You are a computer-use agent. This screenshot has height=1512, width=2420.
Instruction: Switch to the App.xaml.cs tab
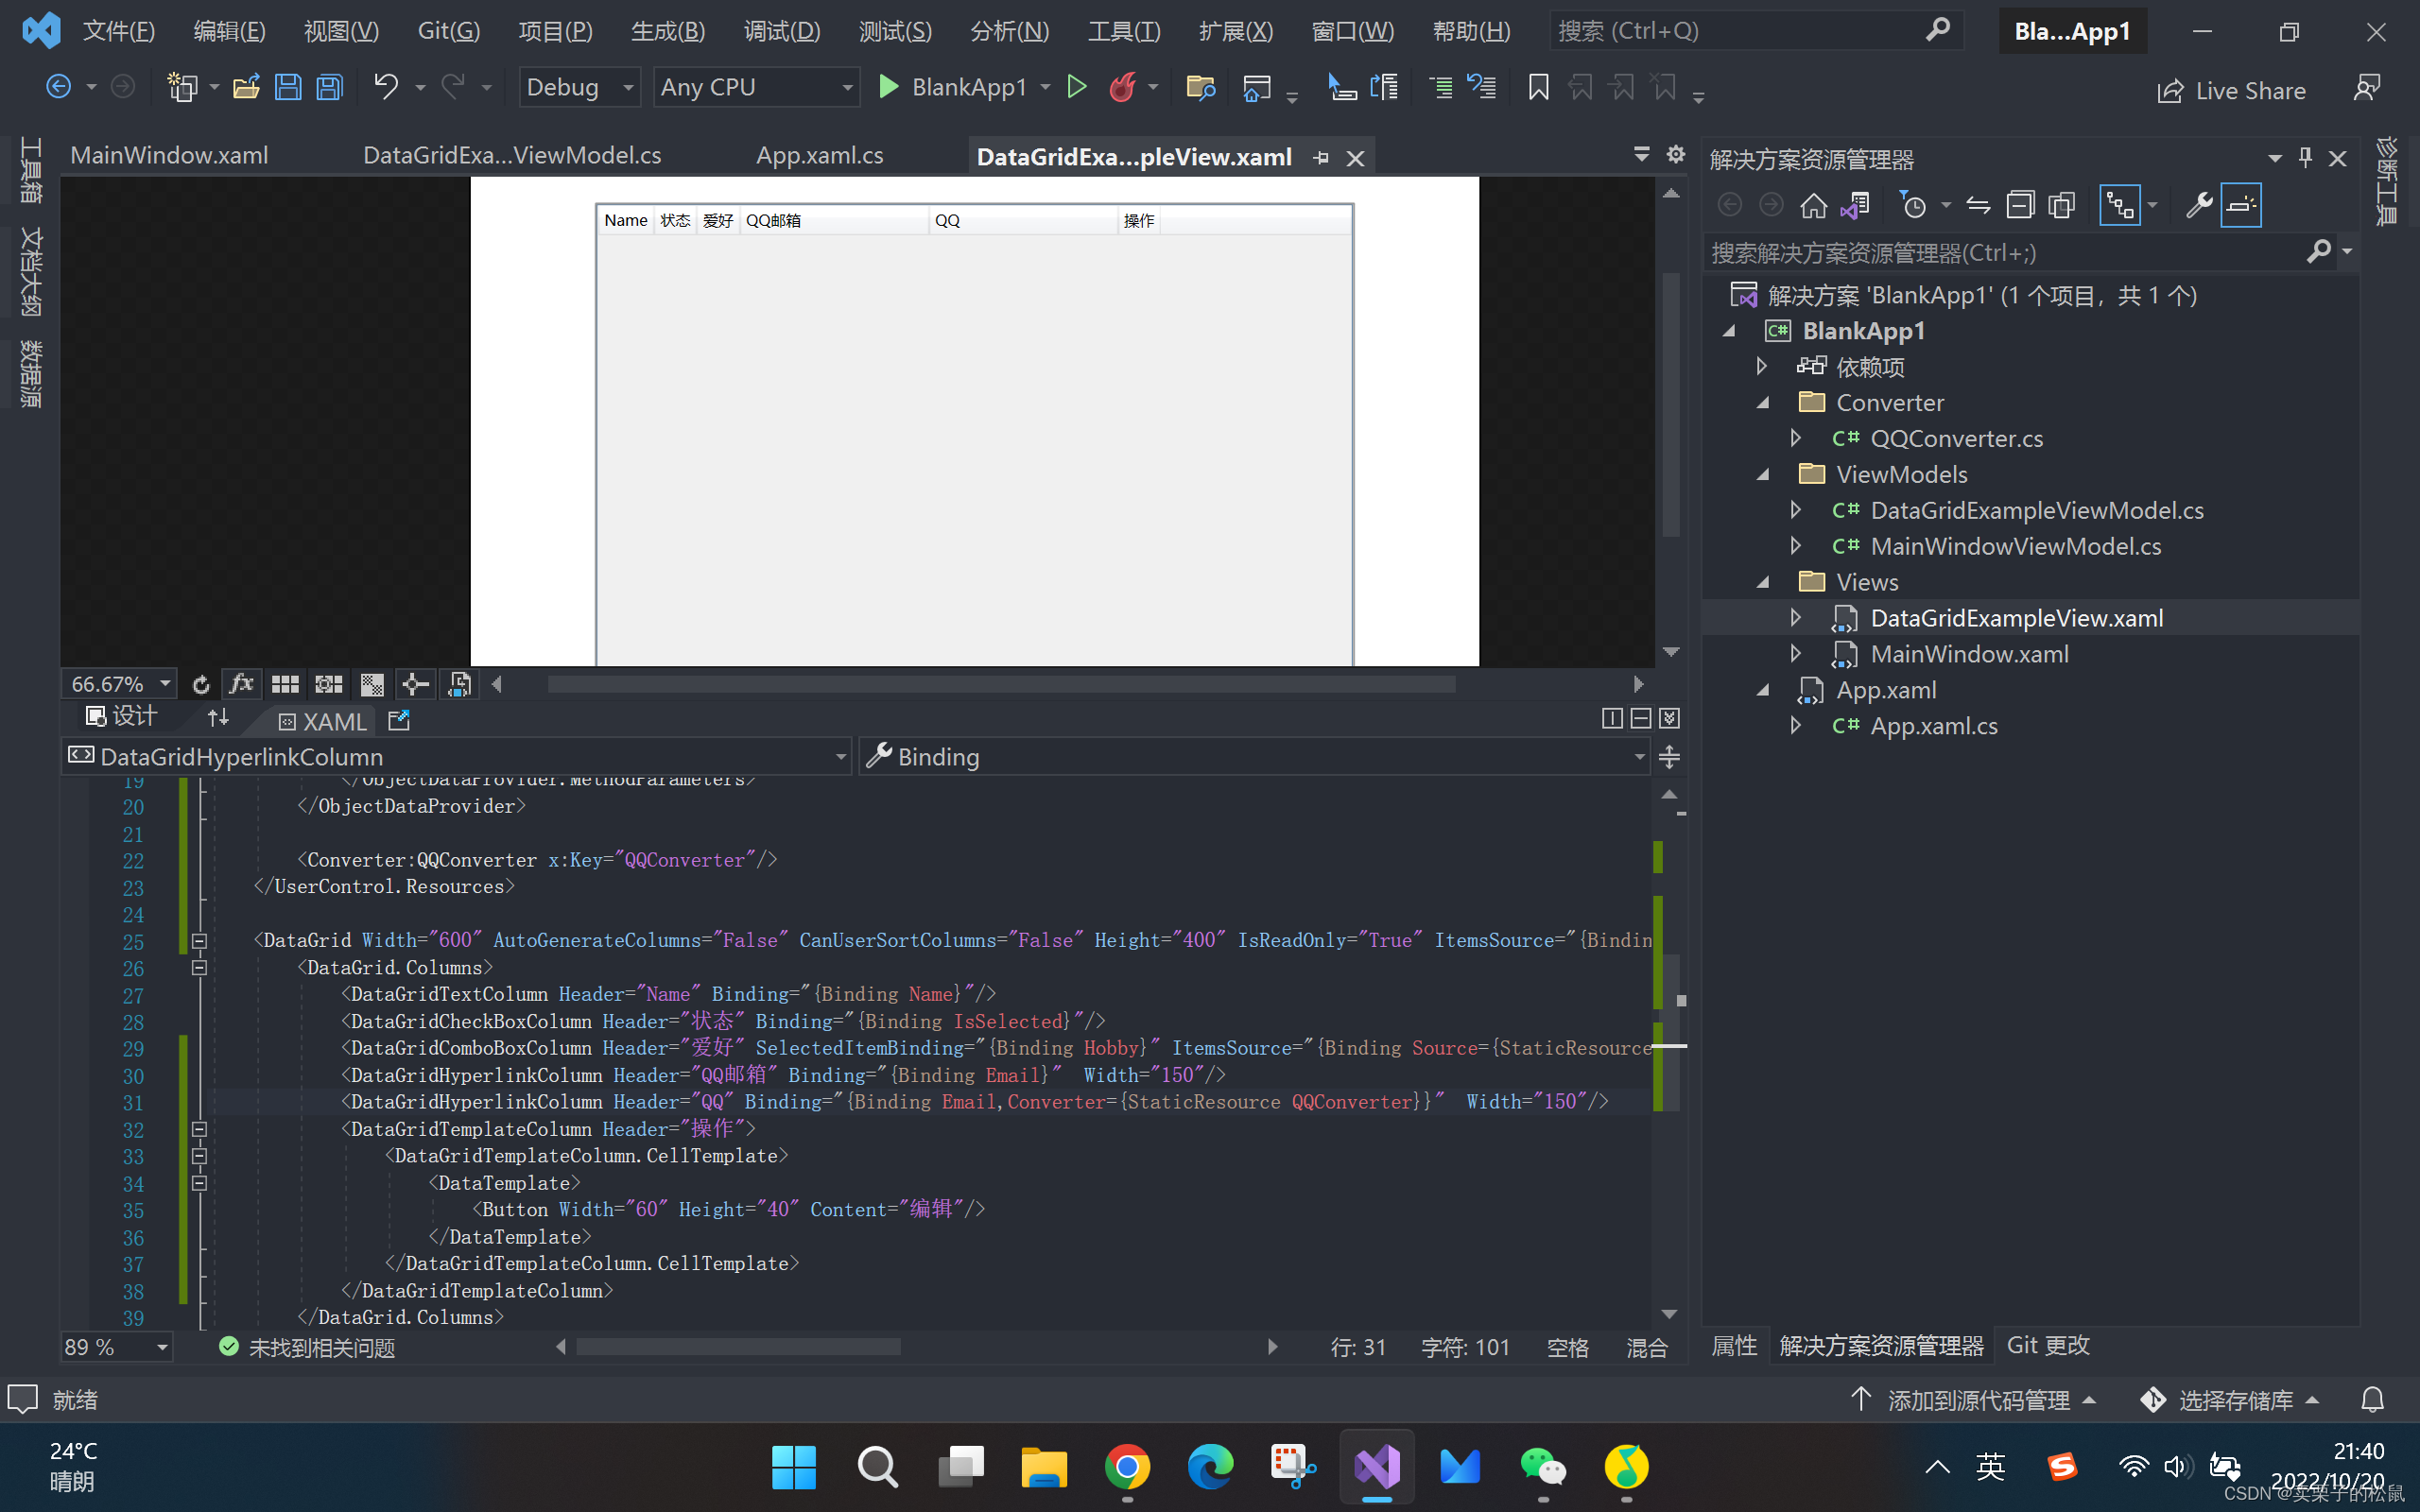(x=819, y=156)
